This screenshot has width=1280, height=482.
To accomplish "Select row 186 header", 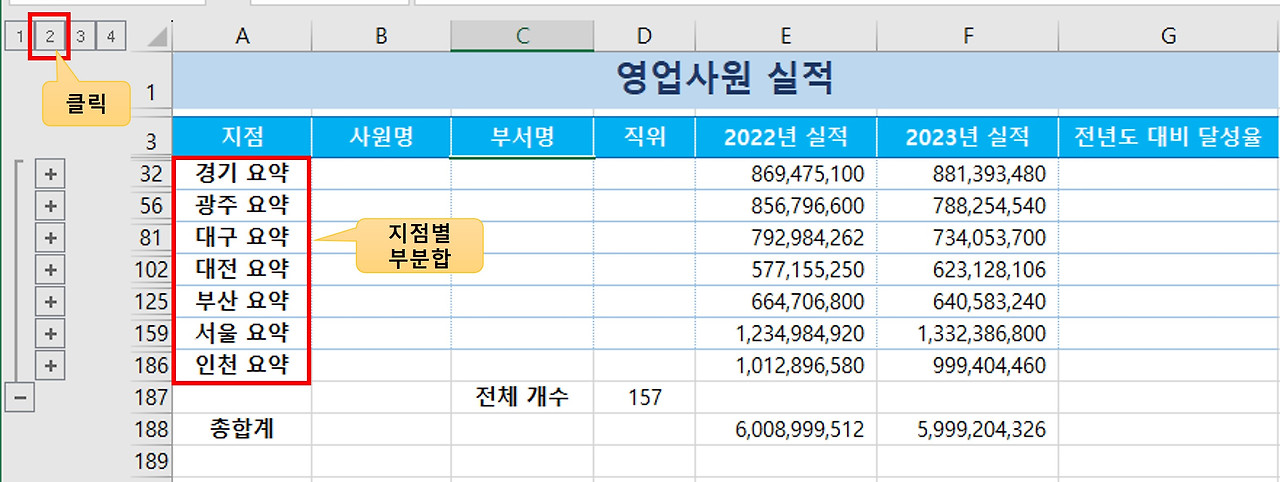I will tap(151, 365).
